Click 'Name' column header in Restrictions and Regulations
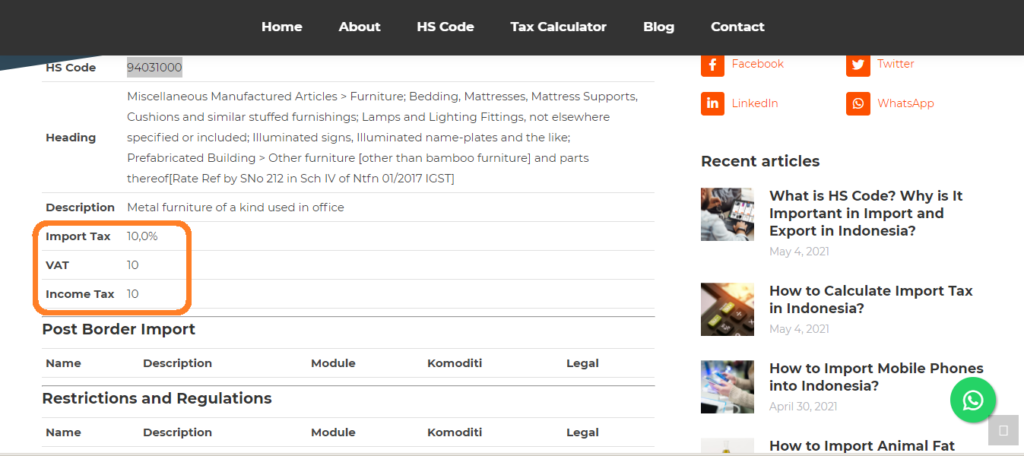This screenshot has height=456, width=1024. [63, 432]
